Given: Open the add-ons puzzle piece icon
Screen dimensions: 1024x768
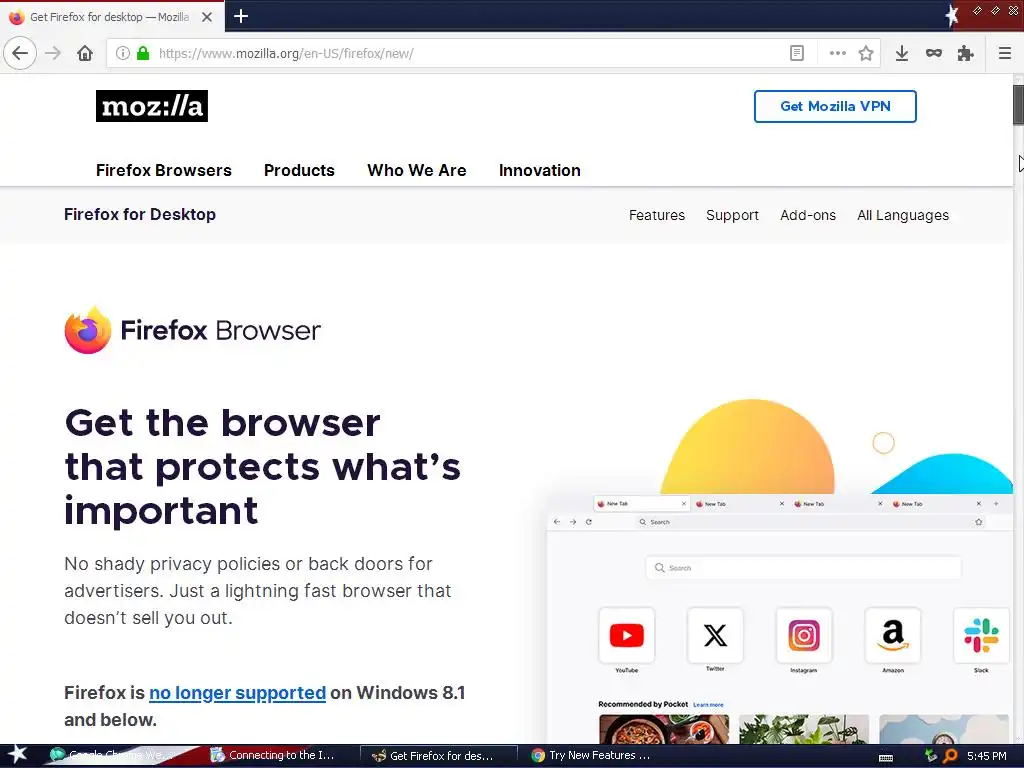Looking at the screenshot, I should pos(965,53).
